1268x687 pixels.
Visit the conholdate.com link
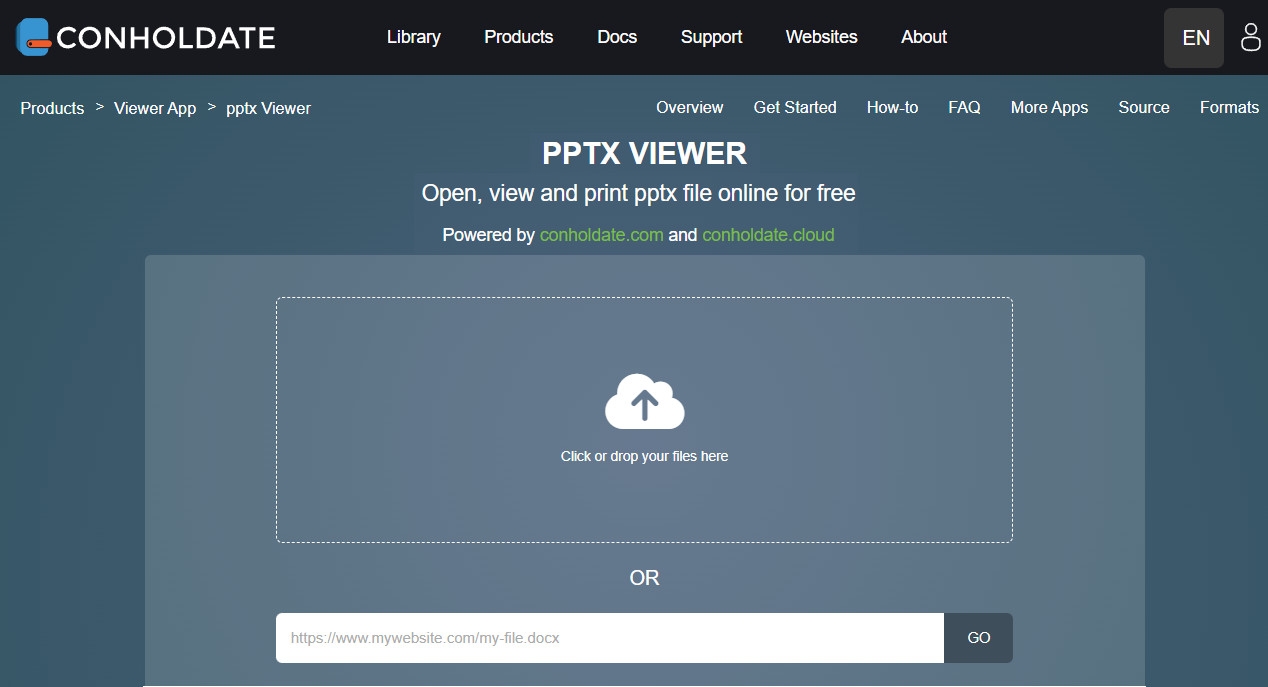[602, 235]
